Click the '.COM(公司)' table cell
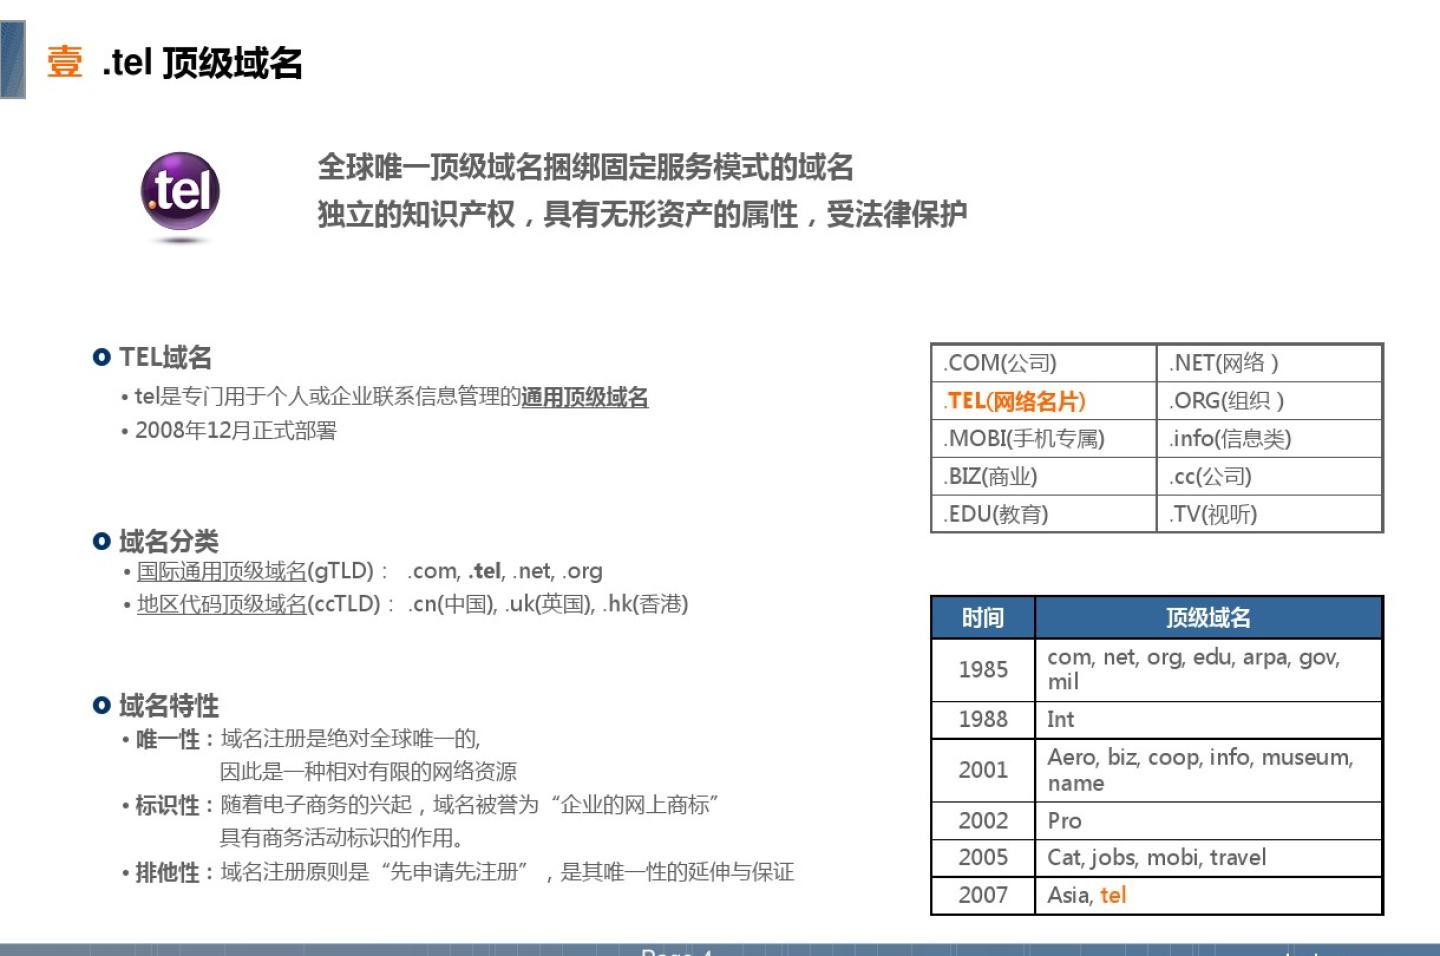This screenshot has height=956, width=1440. click(x=1043, y=363)
